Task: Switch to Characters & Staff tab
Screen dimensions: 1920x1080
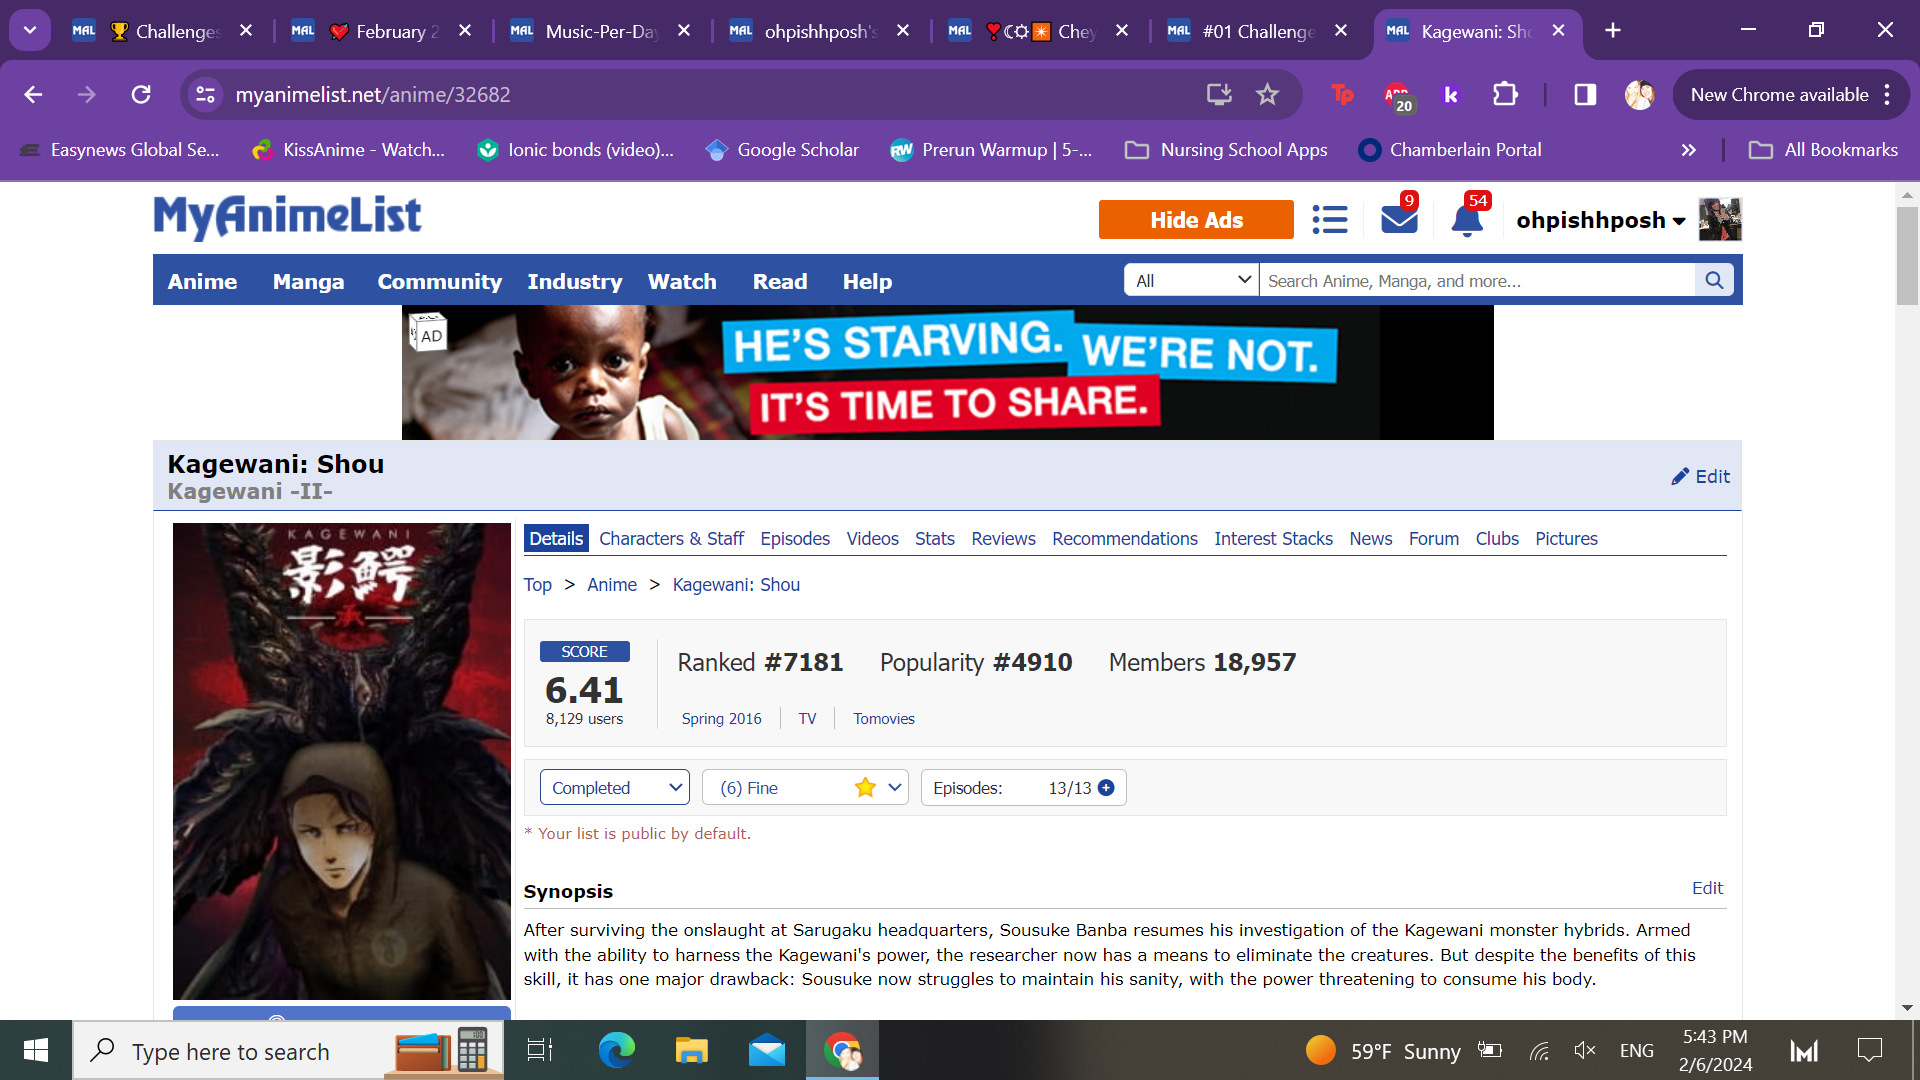Action: click(671, 538)
